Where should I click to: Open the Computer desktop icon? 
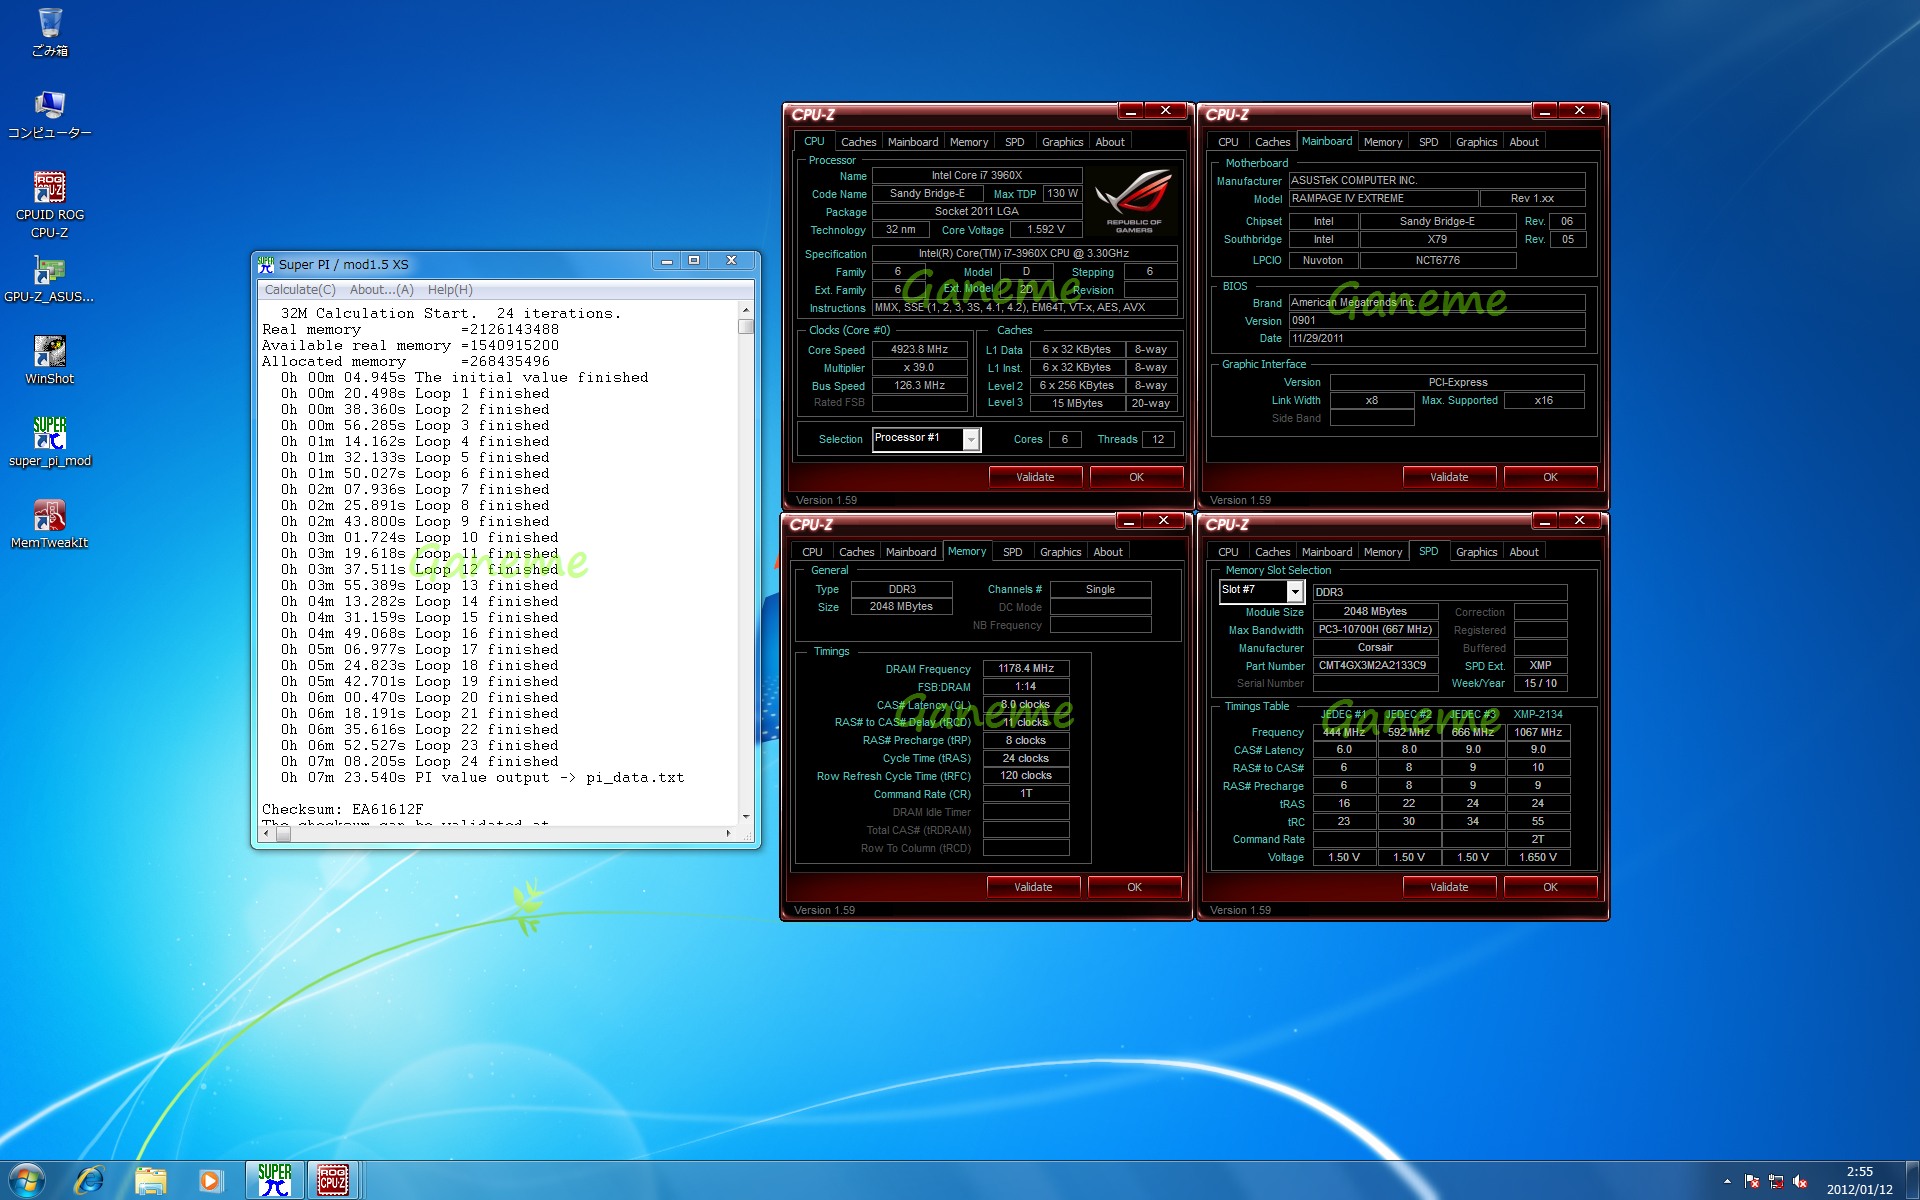[50, 114]
